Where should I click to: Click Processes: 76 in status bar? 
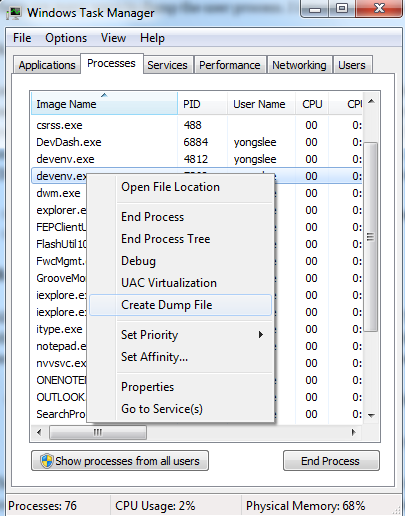42,506
